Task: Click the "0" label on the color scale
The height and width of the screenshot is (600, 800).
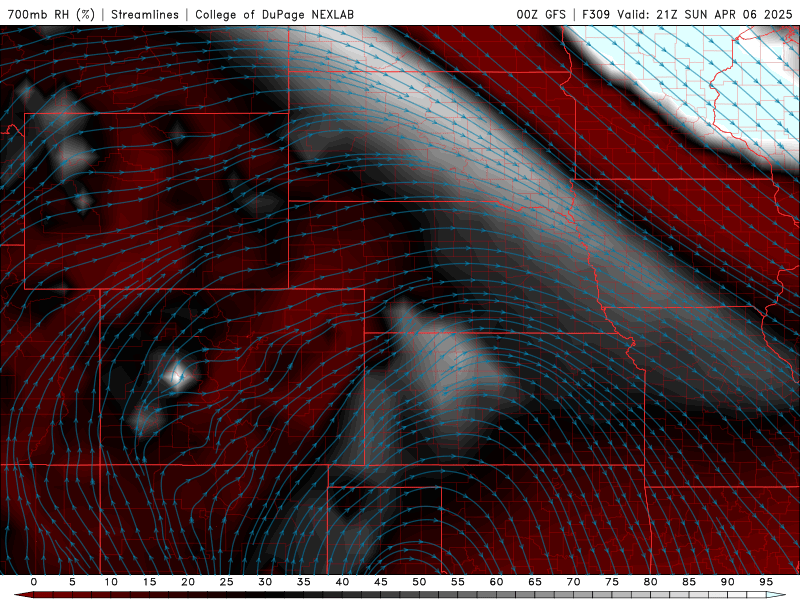Action: point(34,582)
